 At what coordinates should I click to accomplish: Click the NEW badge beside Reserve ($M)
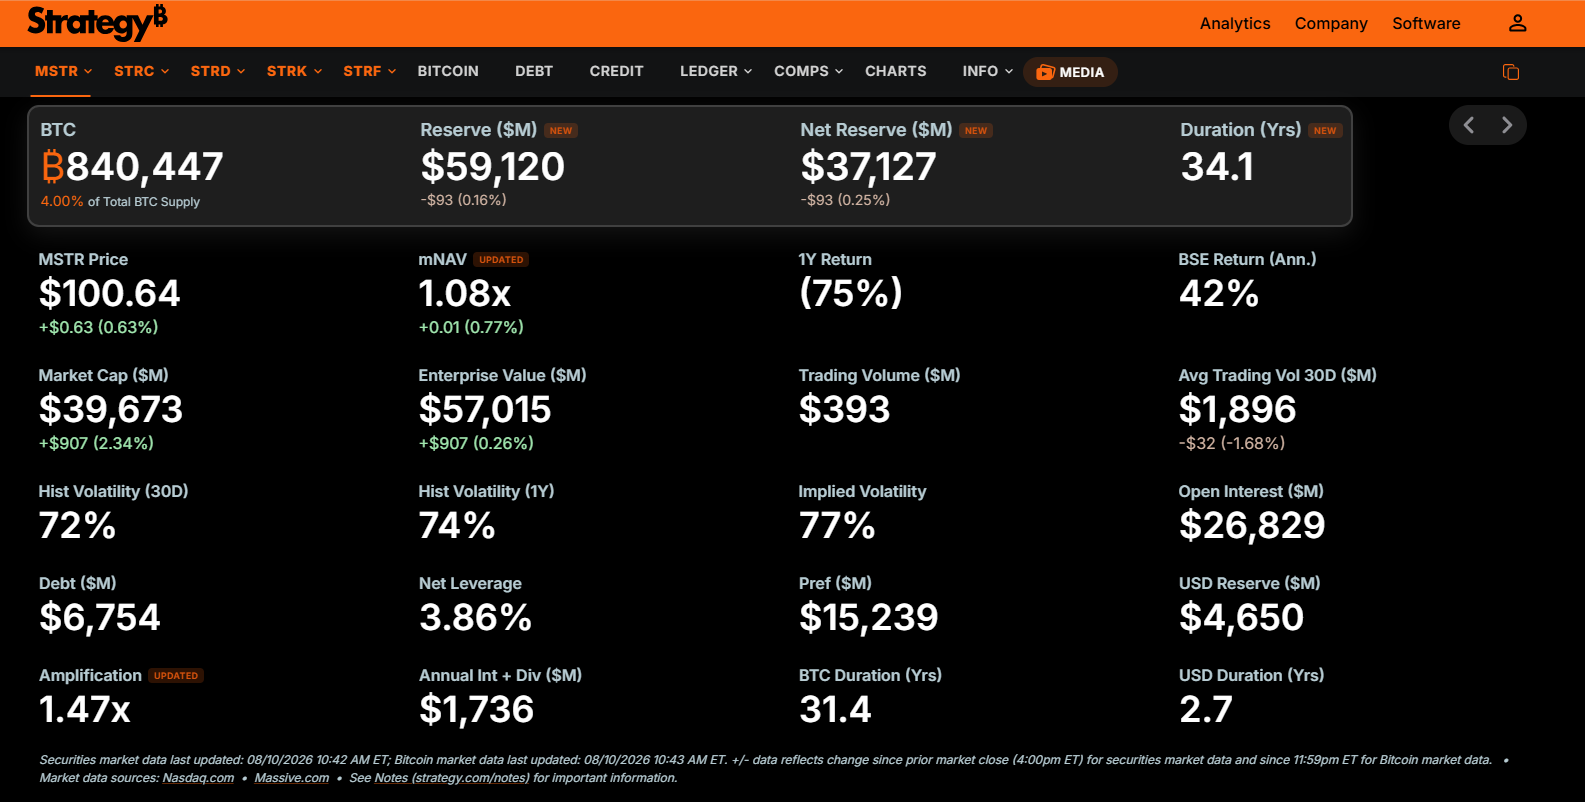point(561,131)
